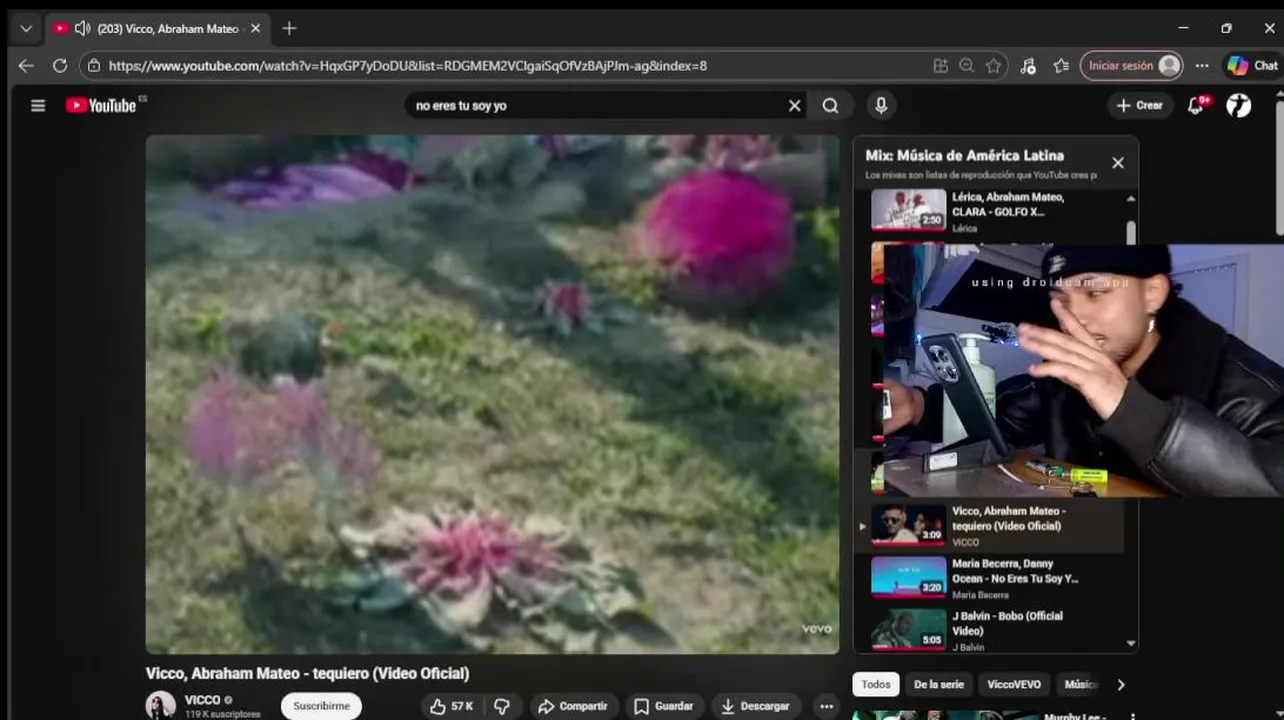This screenshot has height=720, width=1284.
Task: Add this page to favorites
Action: (x=993, y=66)
